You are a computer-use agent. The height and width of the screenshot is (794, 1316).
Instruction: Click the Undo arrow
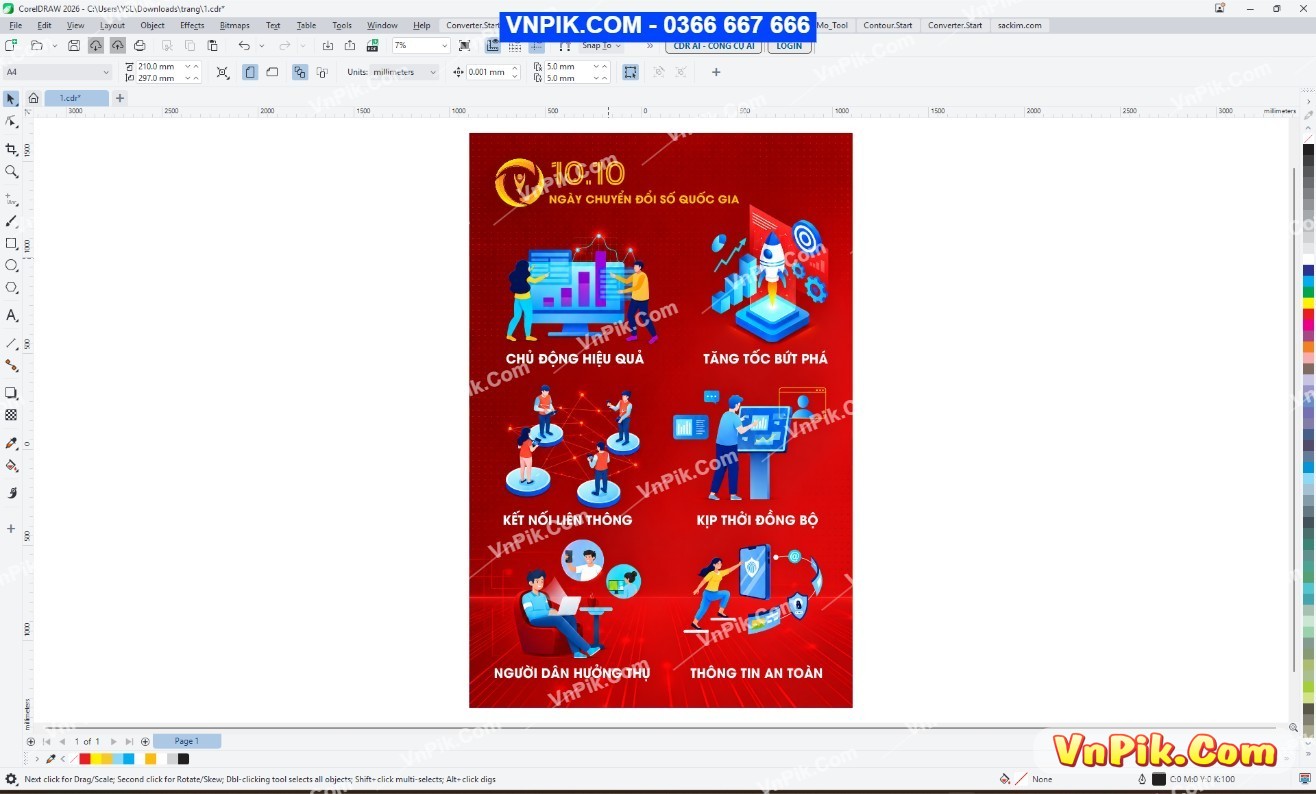coord(243,46)
